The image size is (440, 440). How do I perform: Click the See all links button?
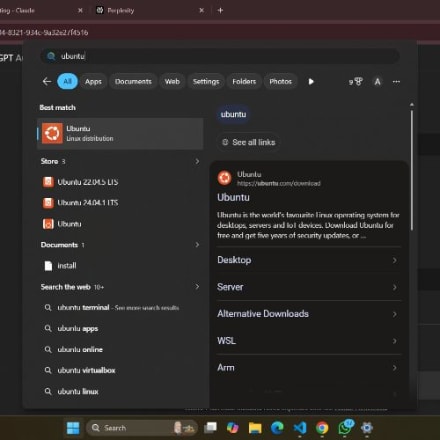pos(249,142)
